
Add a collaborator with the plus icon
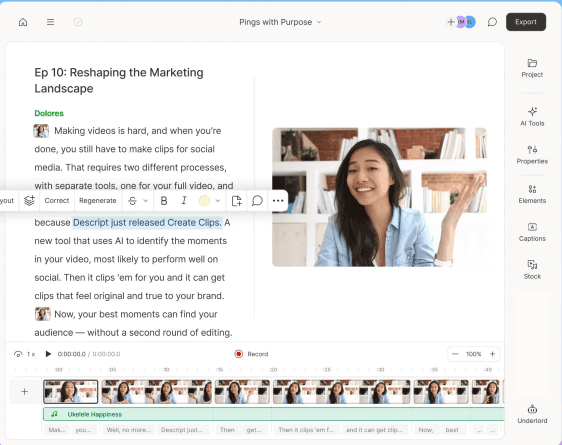pos(451,22)
